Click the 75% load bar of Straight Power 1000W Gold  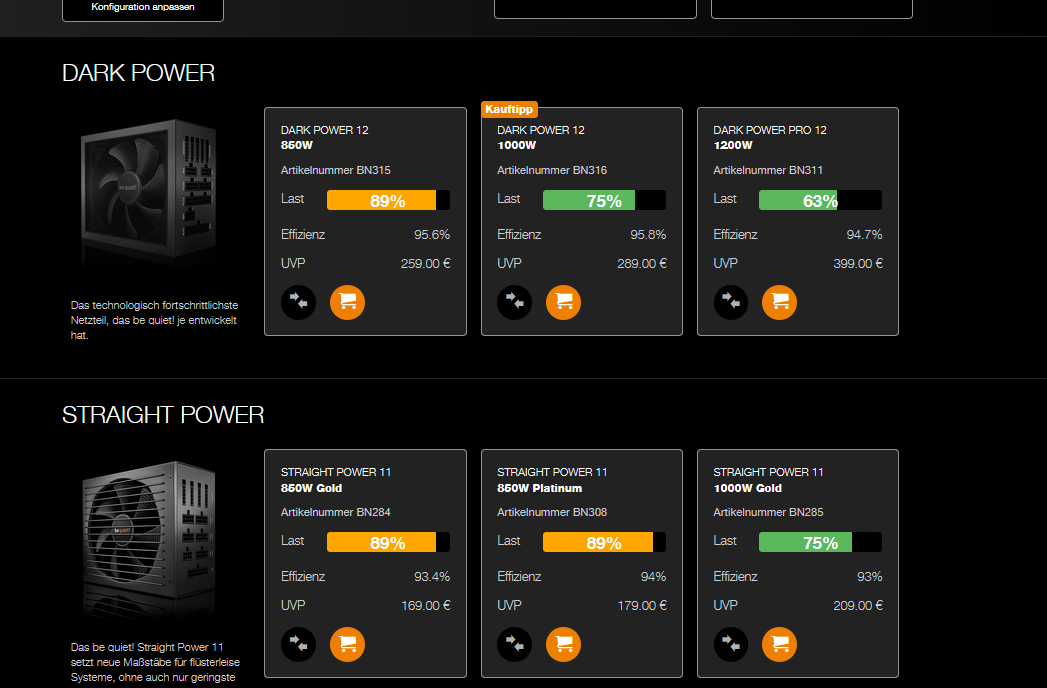point(820,542)
